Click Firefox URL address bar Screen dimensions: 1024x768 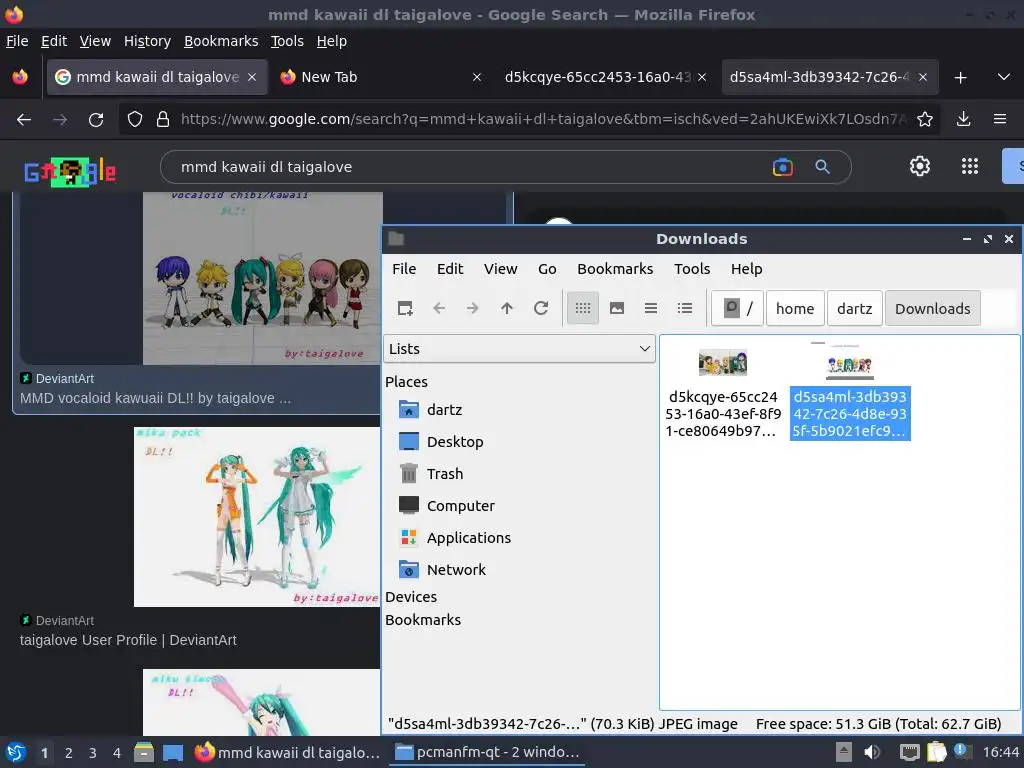pos(542,119)
